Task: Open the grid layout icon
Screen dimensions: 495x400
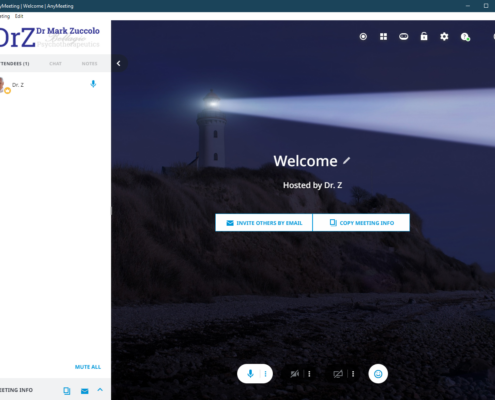Action: (384, 37)
